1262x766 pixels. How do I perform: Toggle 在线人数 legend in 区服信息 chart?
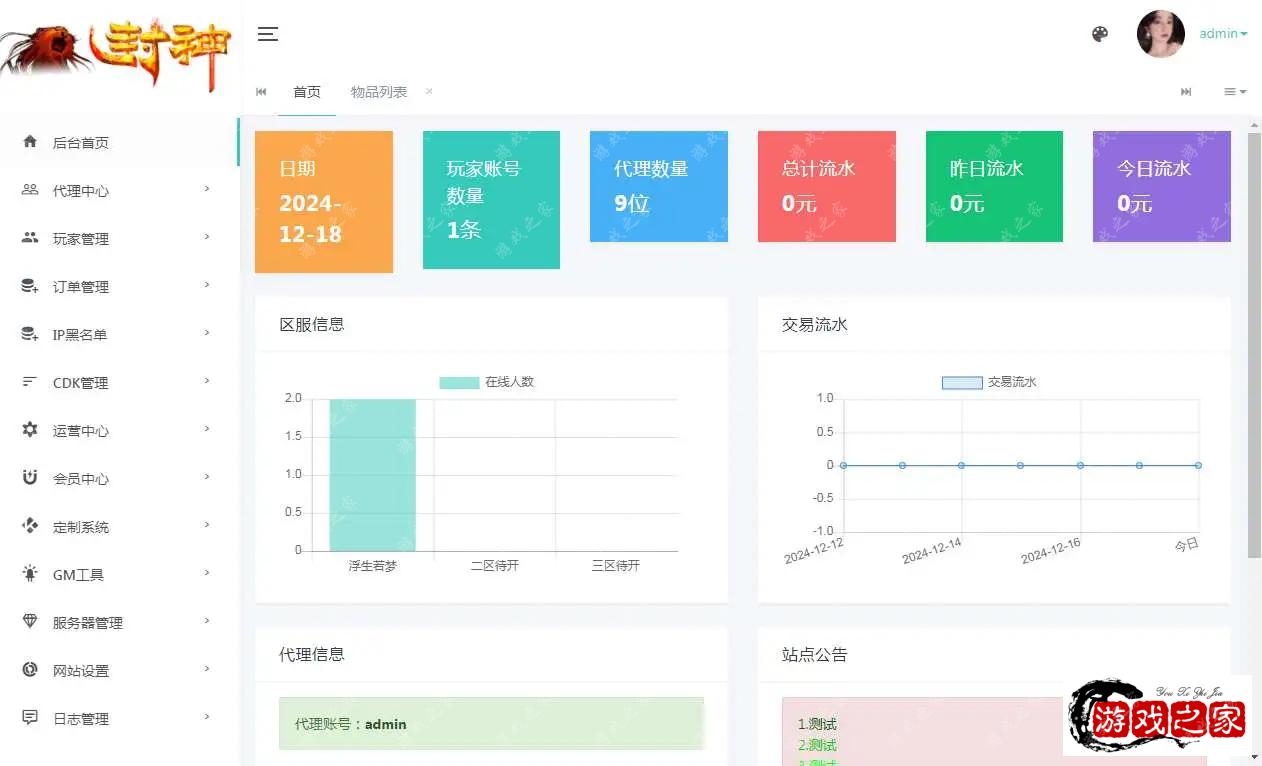pyautogui.click(x=487, y=382)
